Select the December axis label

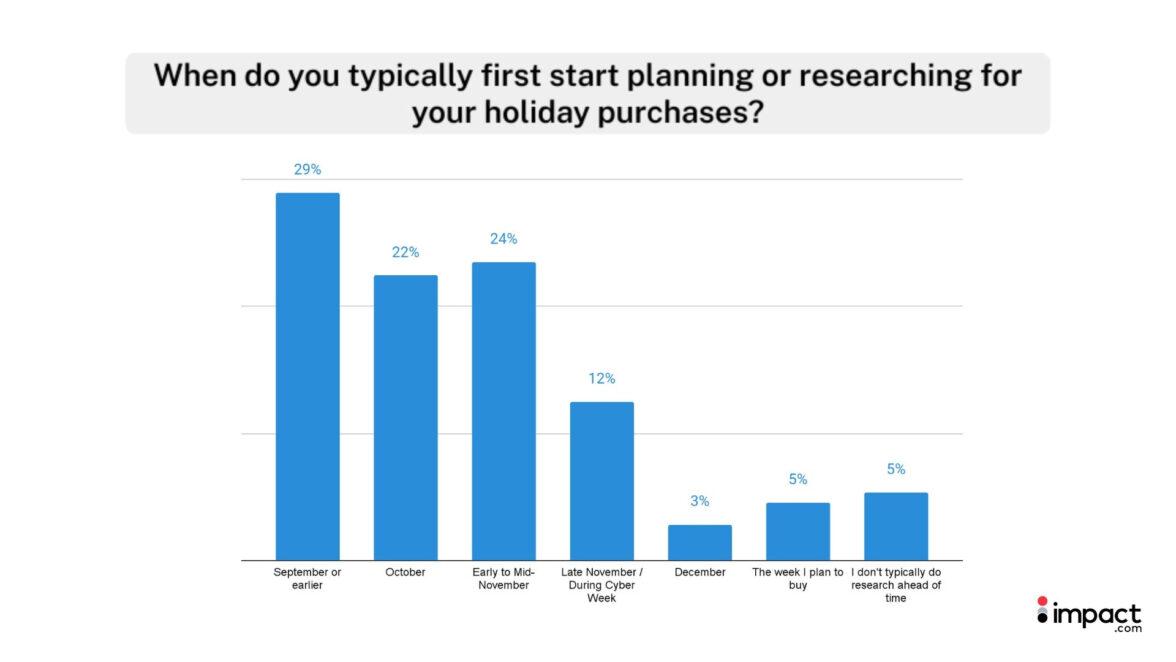(x=699, y=572)
